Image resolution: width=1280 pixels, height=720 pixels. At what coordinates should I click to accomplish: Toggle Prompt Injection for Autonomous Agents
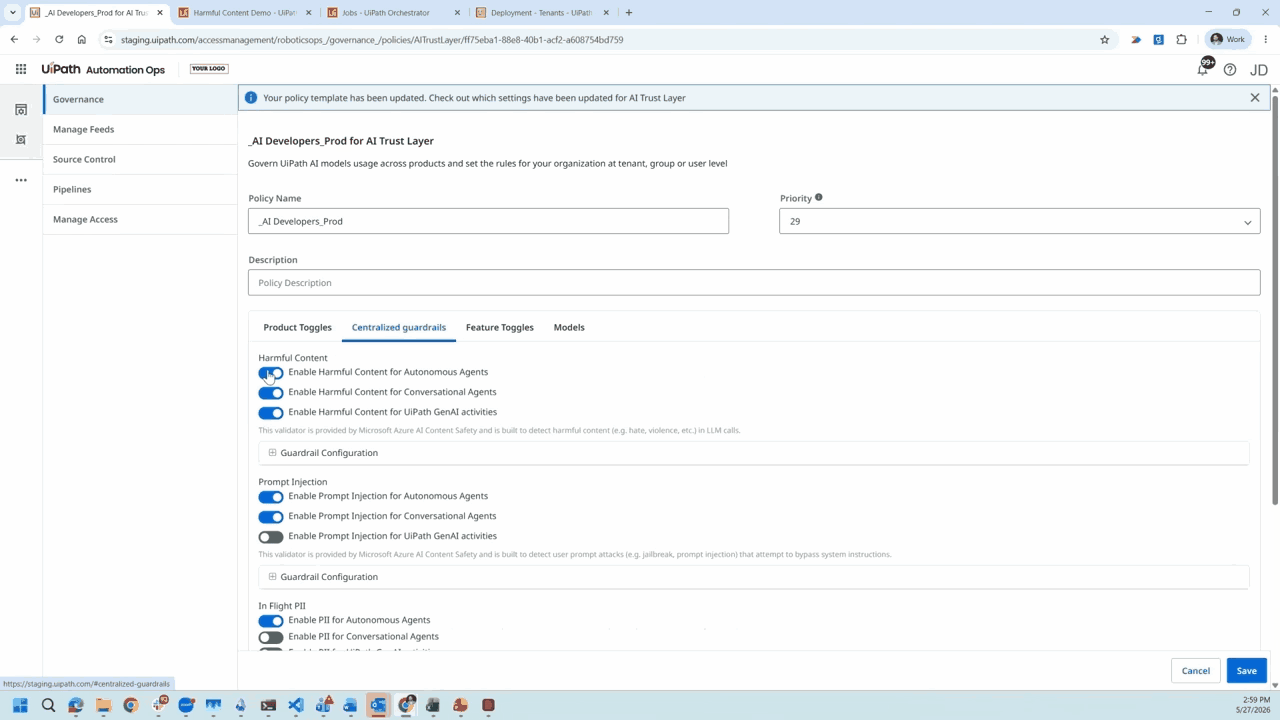[x=271, y=497]
